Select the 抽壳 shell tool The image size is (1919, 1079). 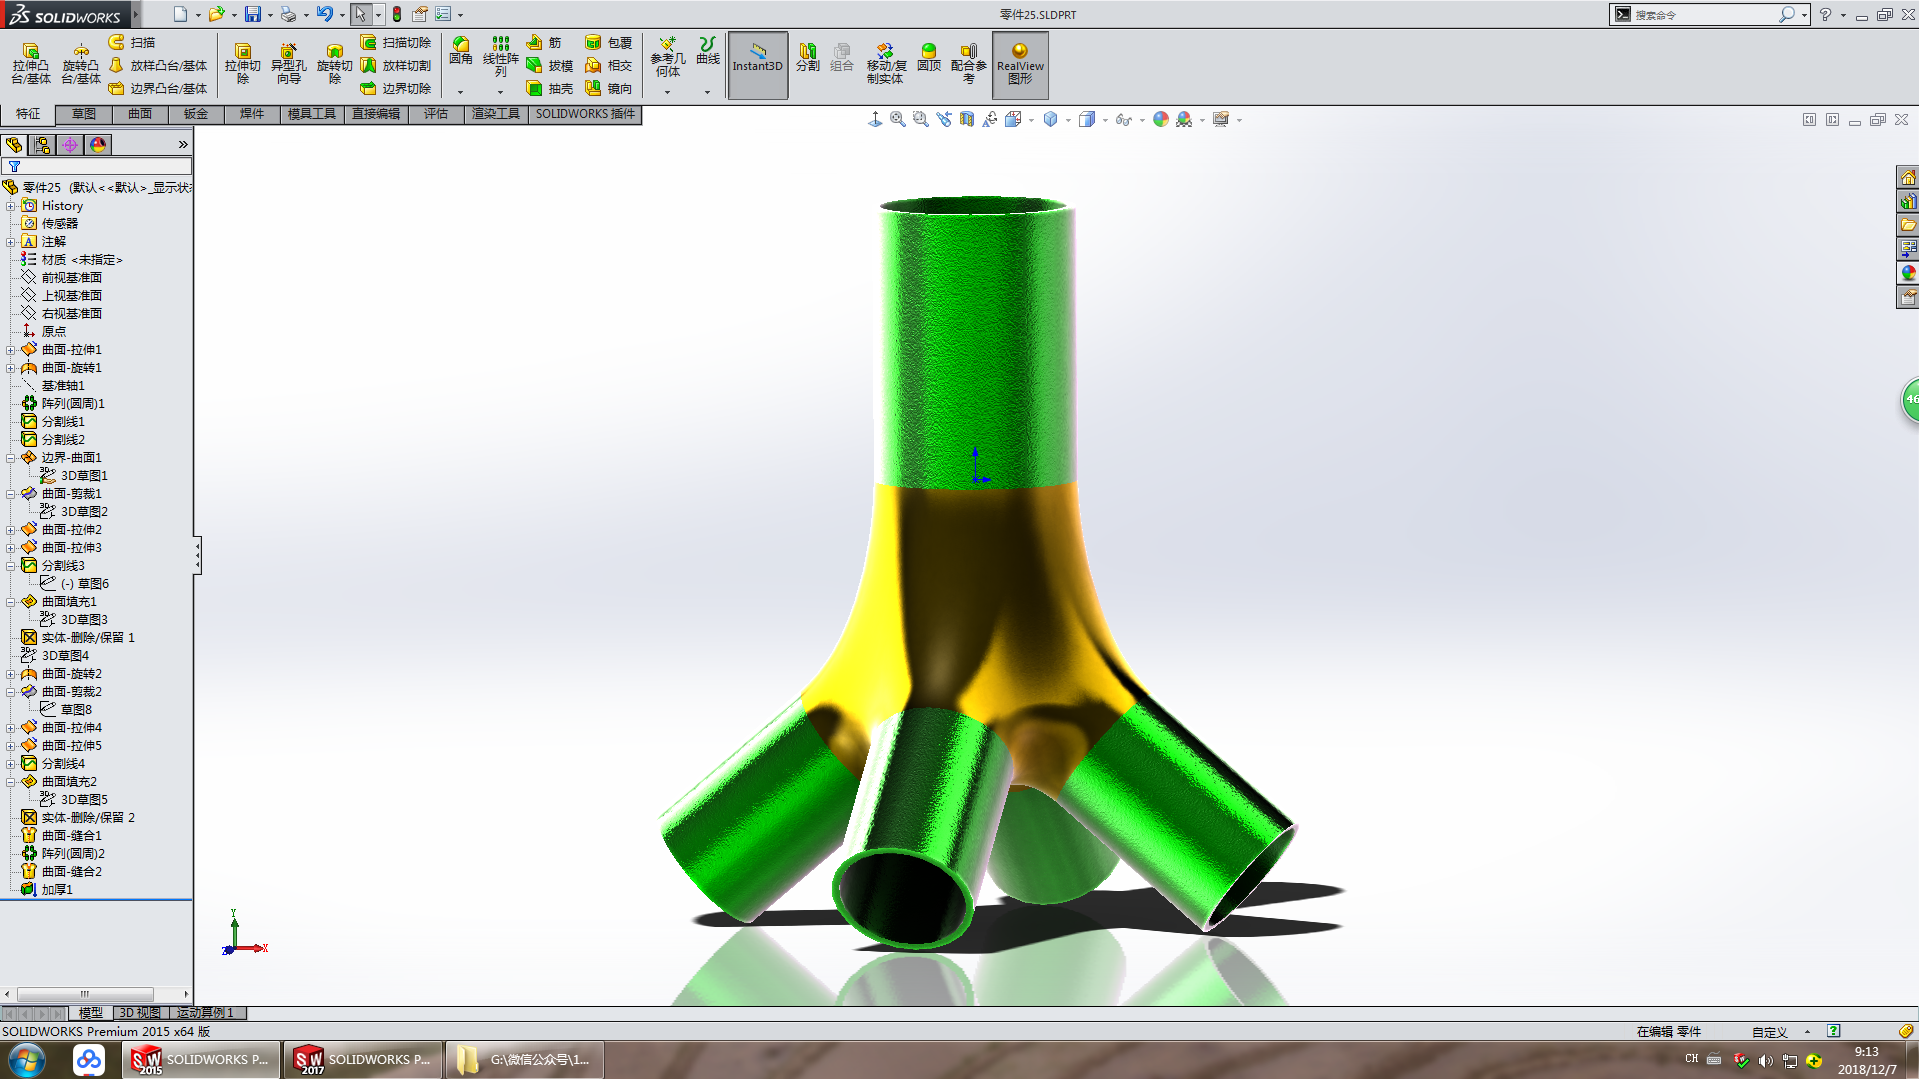pos(550,88)
